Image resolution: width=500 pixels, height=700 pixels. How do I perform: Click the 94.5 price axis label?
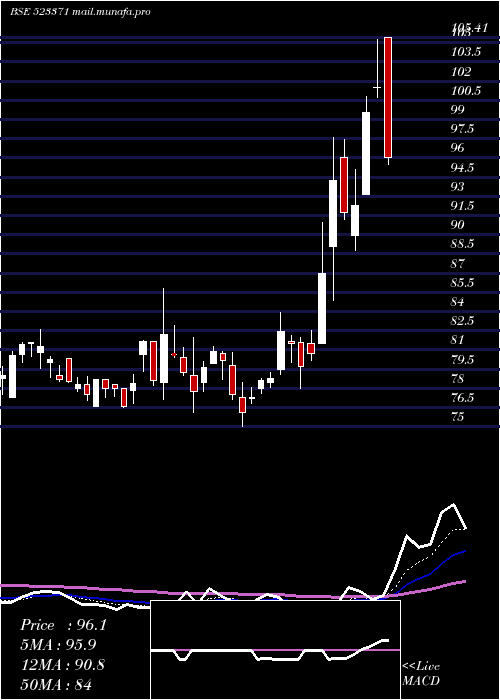463,167
